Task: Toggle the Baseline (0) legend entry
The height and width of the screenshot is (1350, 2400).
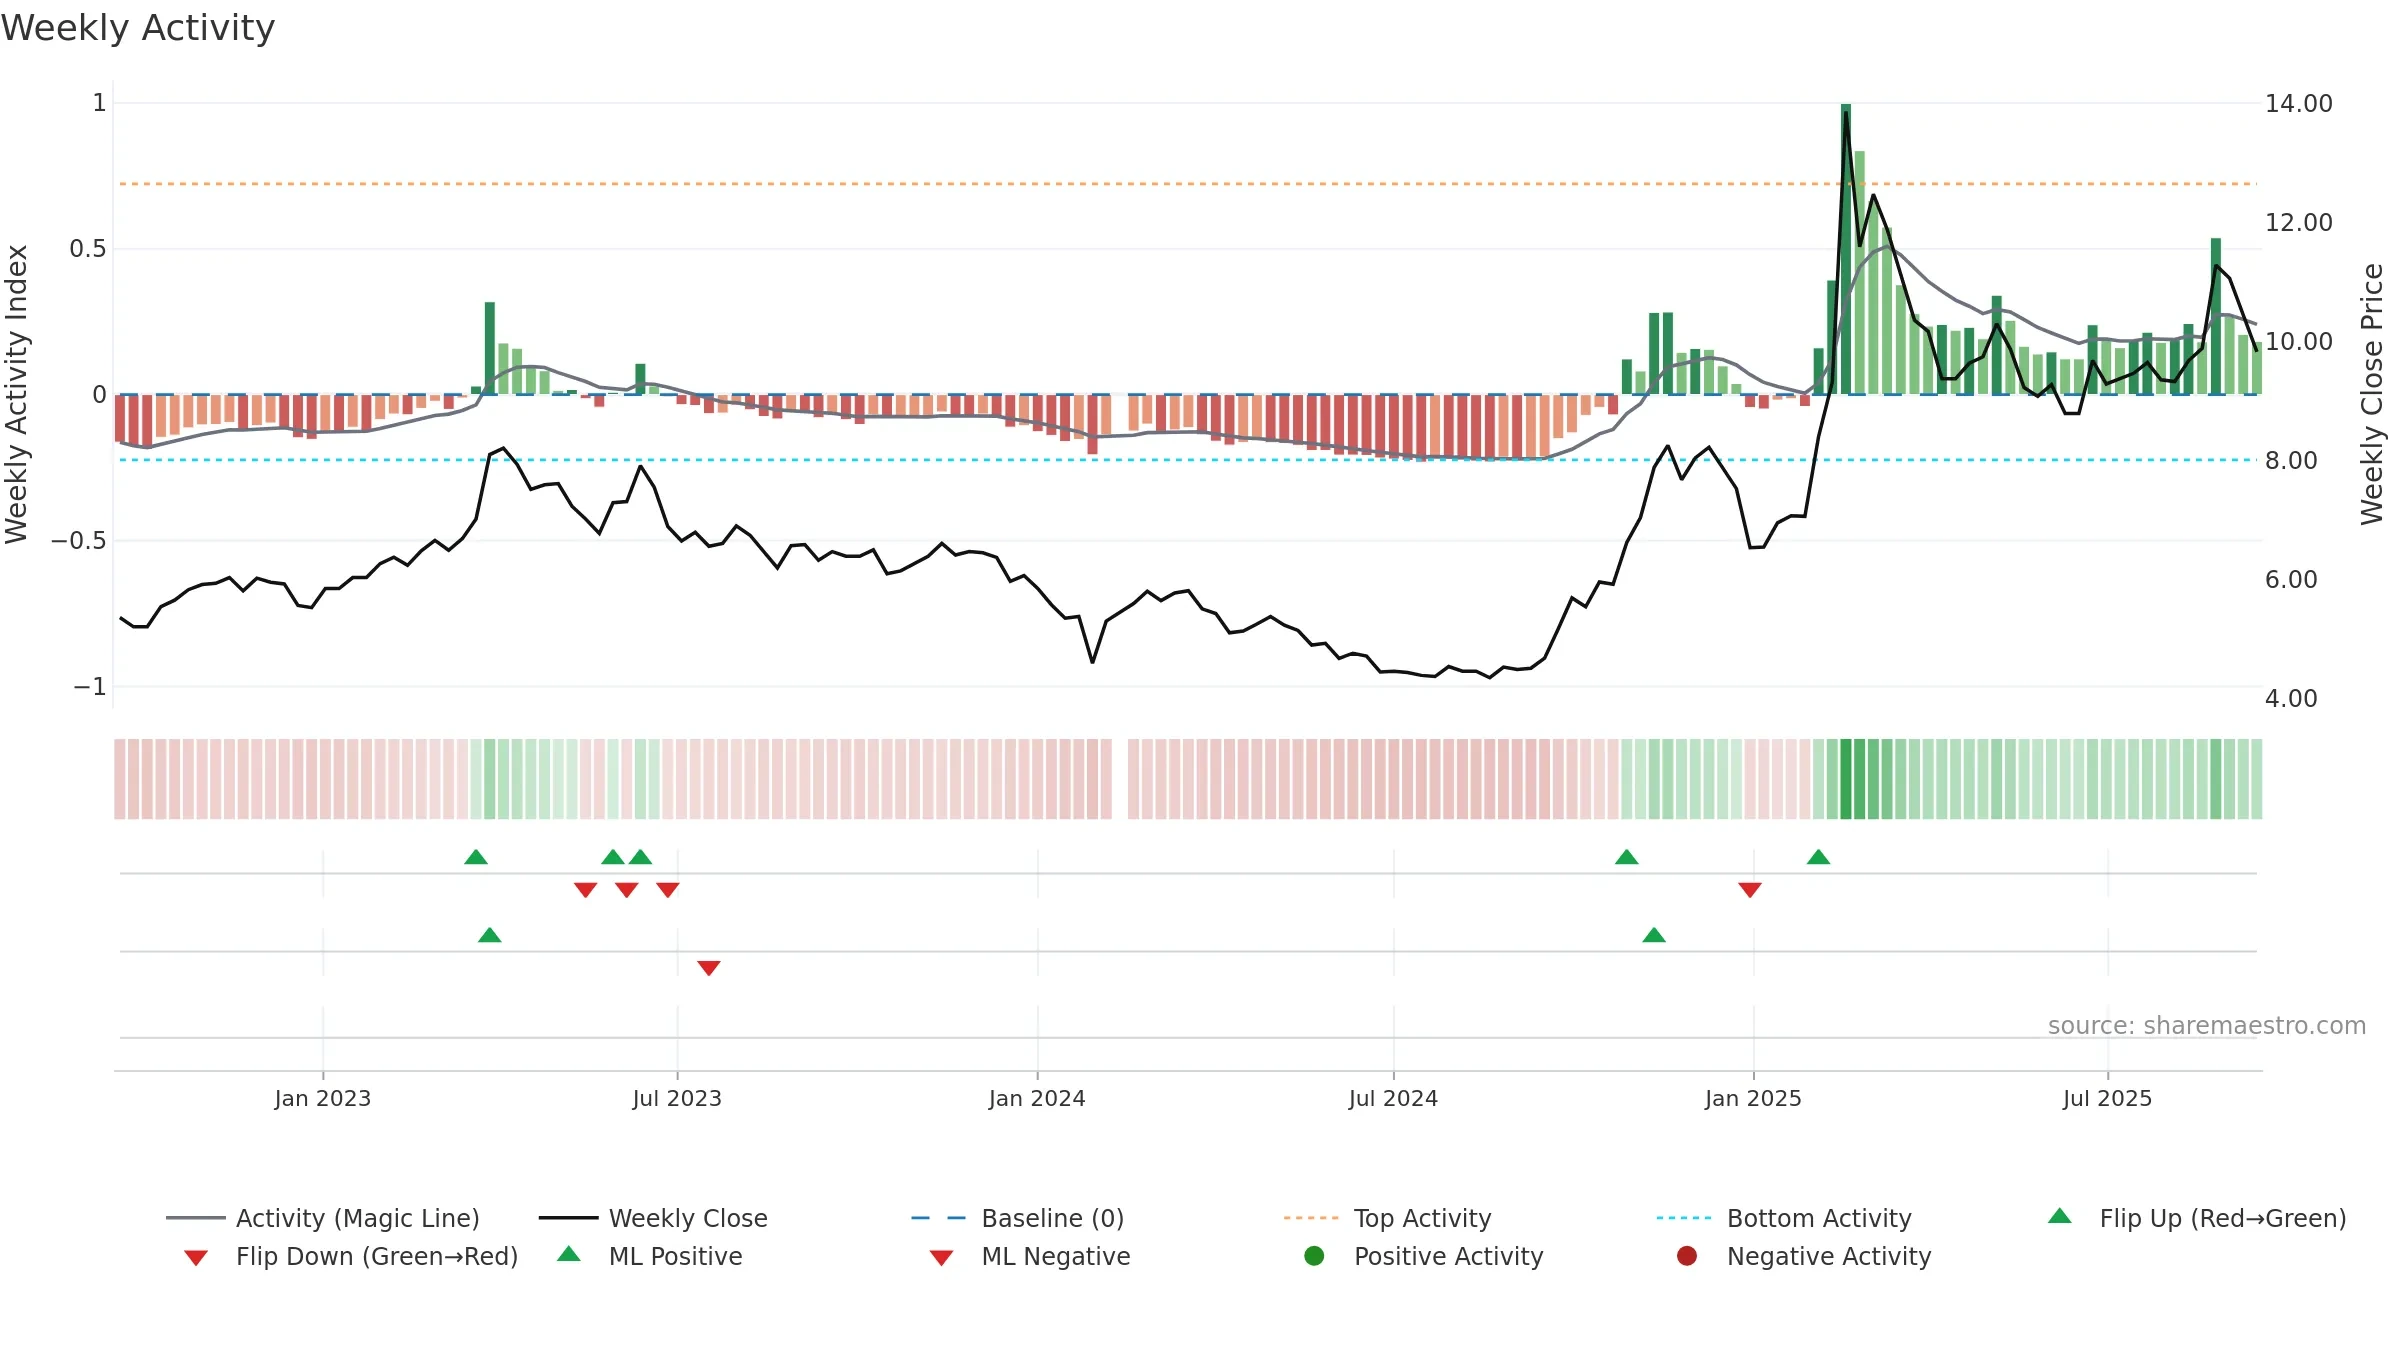Action: pyautogui.click(x=1018, y=1218)
